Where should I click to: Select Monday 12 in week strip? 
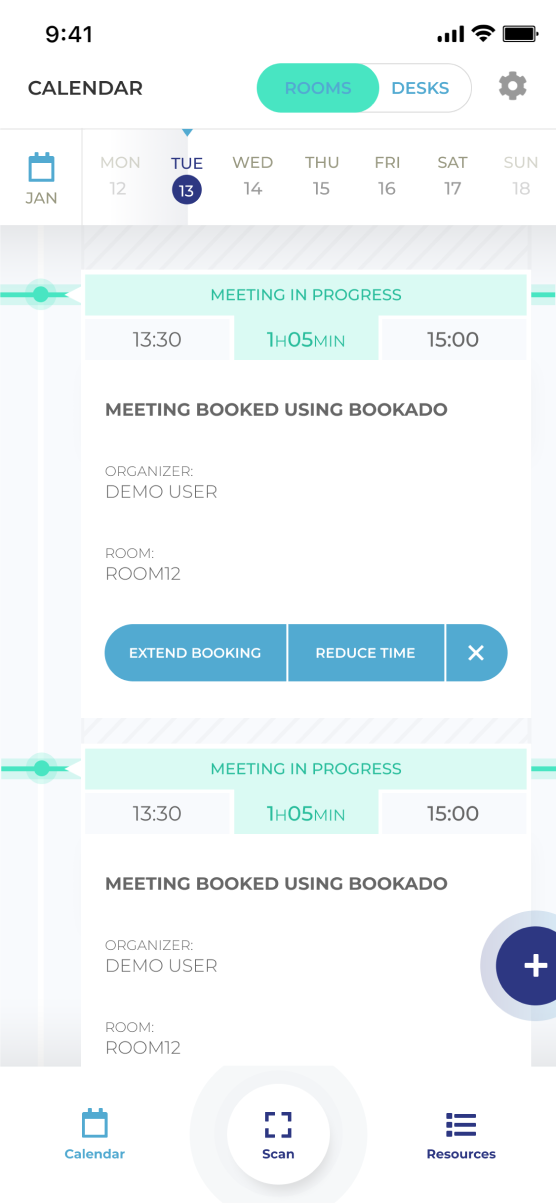coord(120,175)
